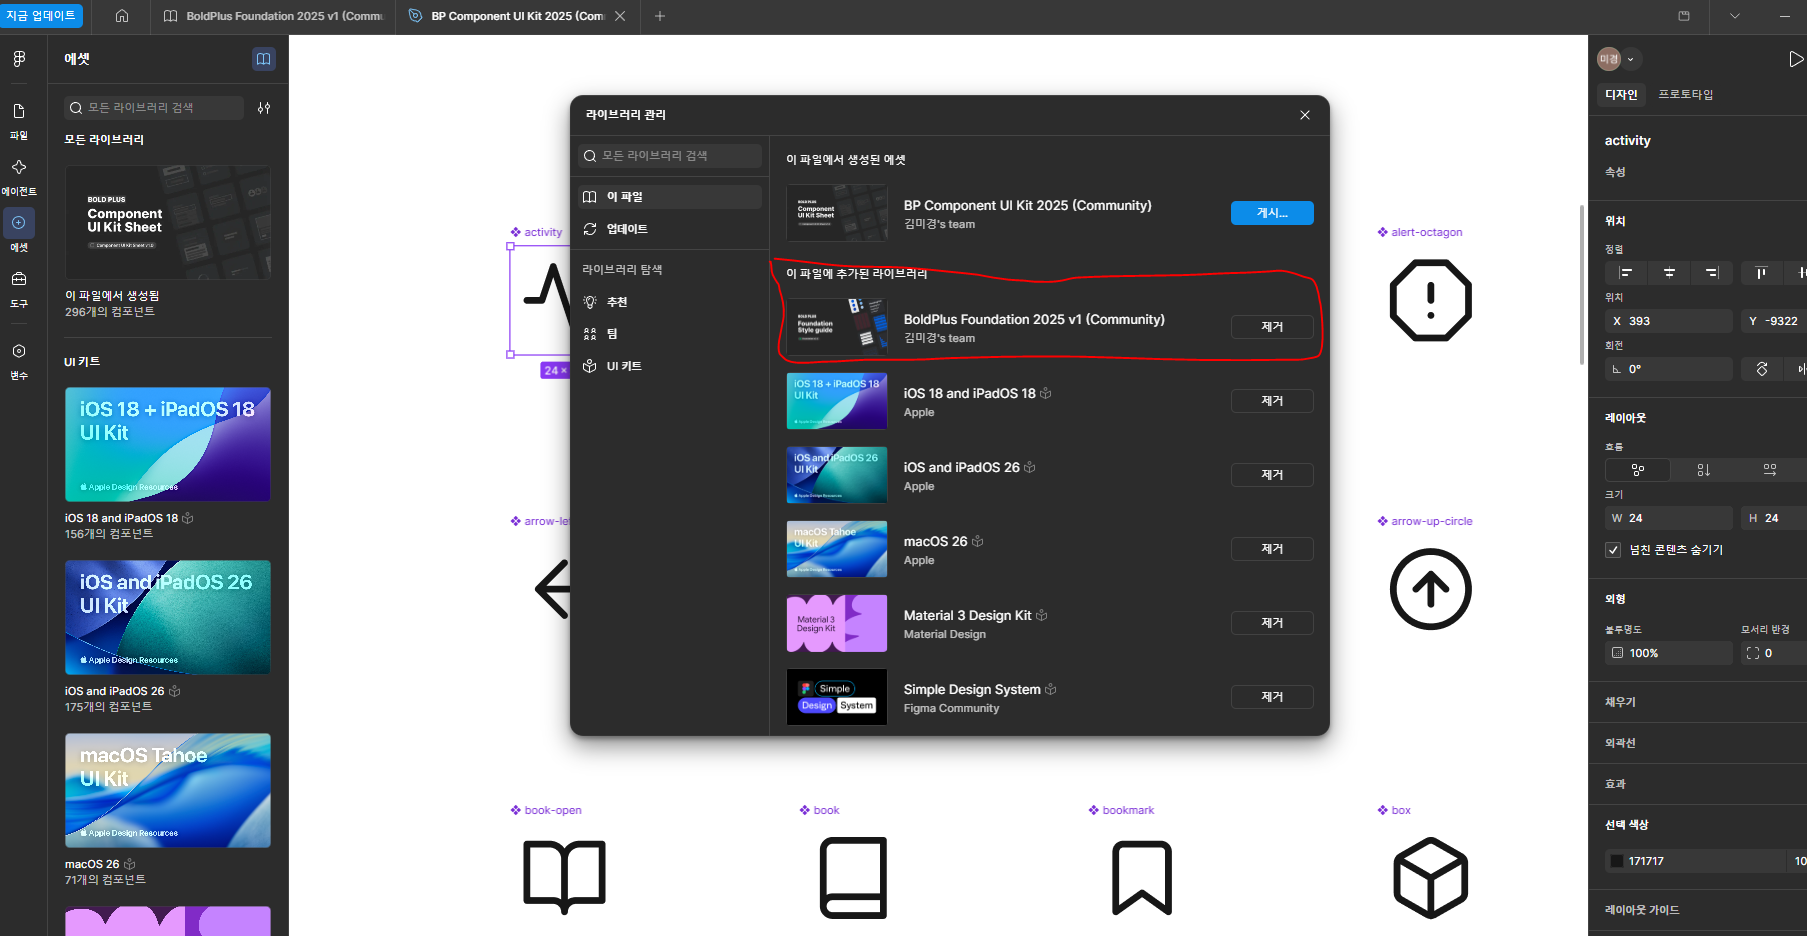The height and width of the screenshot is (936, 1807).
Task: Align left in 정렬 section
Action: (x=1626, y=272)
